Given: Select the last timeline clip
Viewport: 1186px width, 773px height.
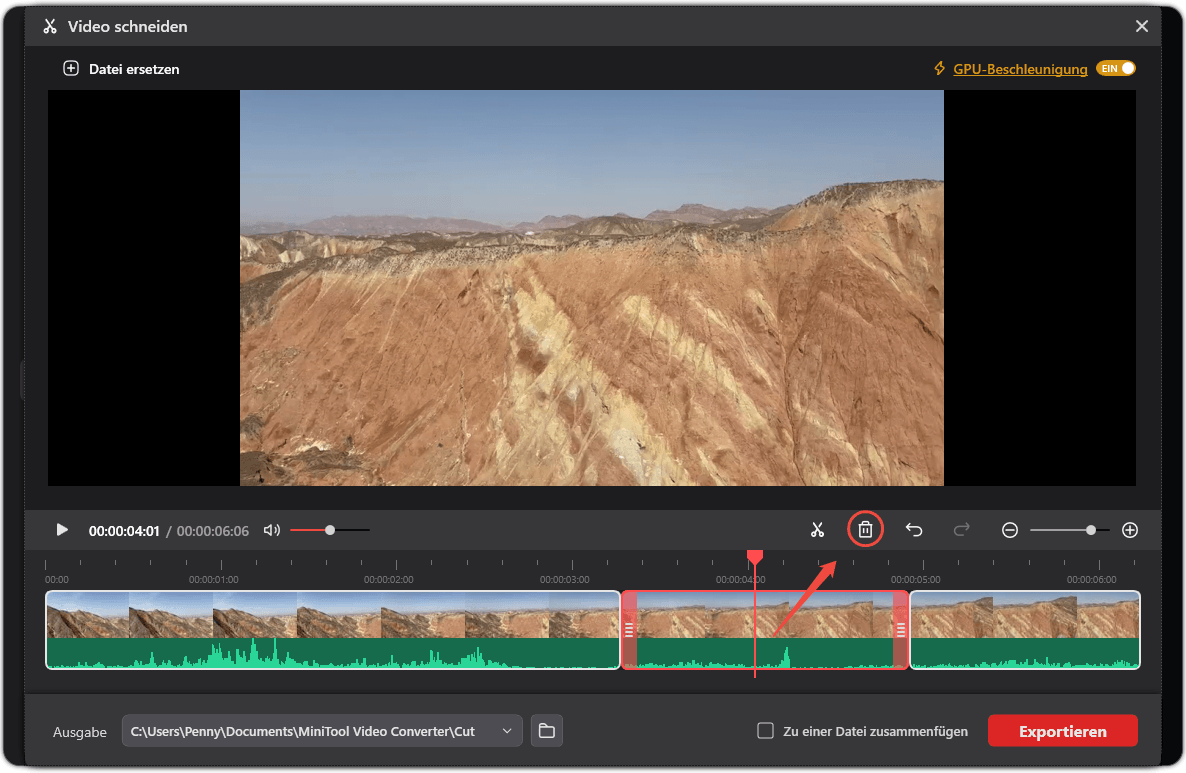Looking at the screenshot, I should click(x=1025, y=630).
